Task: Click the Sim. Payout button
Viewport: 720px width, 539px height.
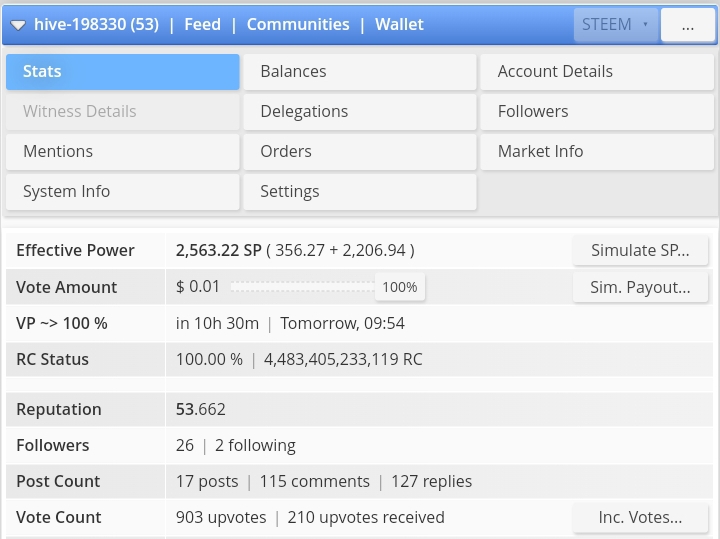Action: coord(640,287)
